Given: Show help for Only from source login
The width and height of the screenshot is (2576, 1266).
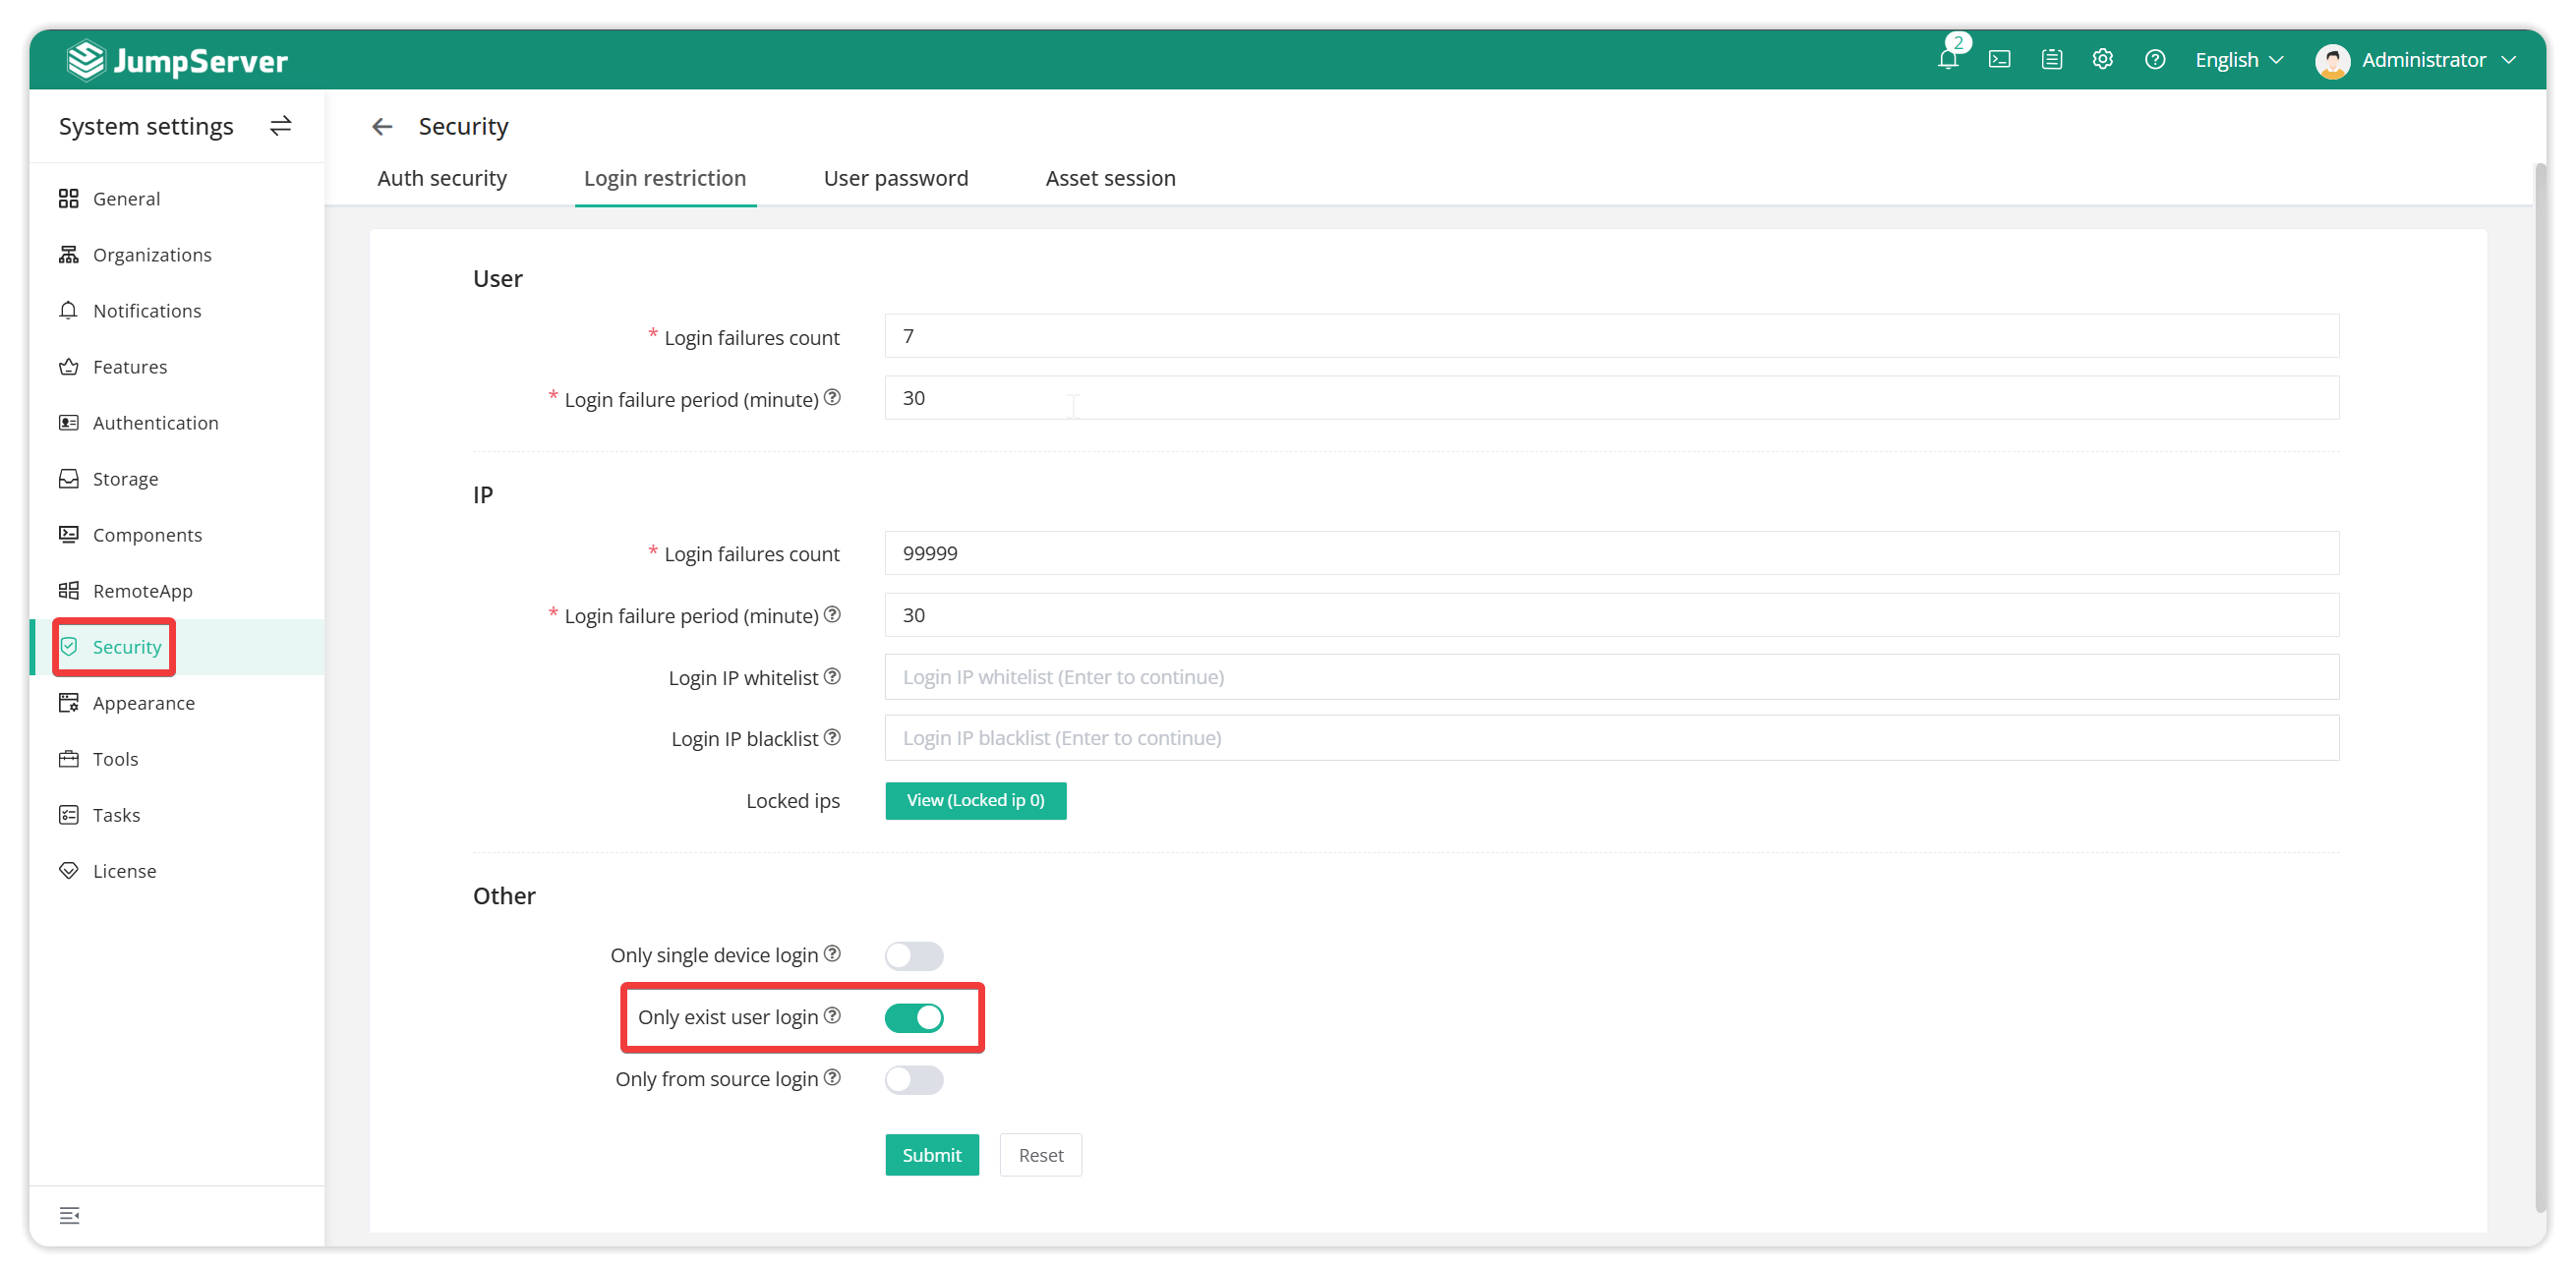Looking at the screenshot, I should click(832, 1077).
